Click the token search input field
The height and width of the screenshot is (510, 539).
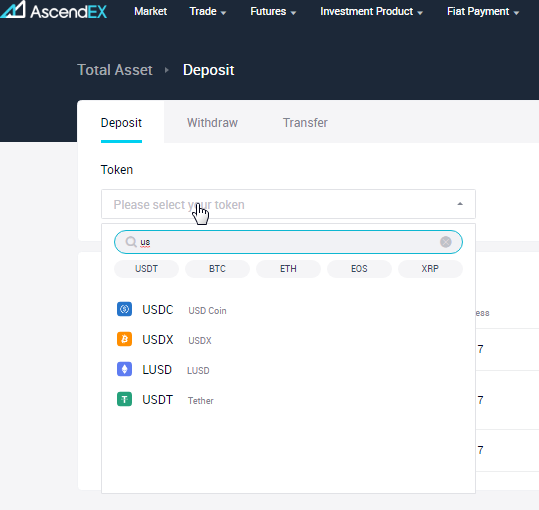click(288, 242)
